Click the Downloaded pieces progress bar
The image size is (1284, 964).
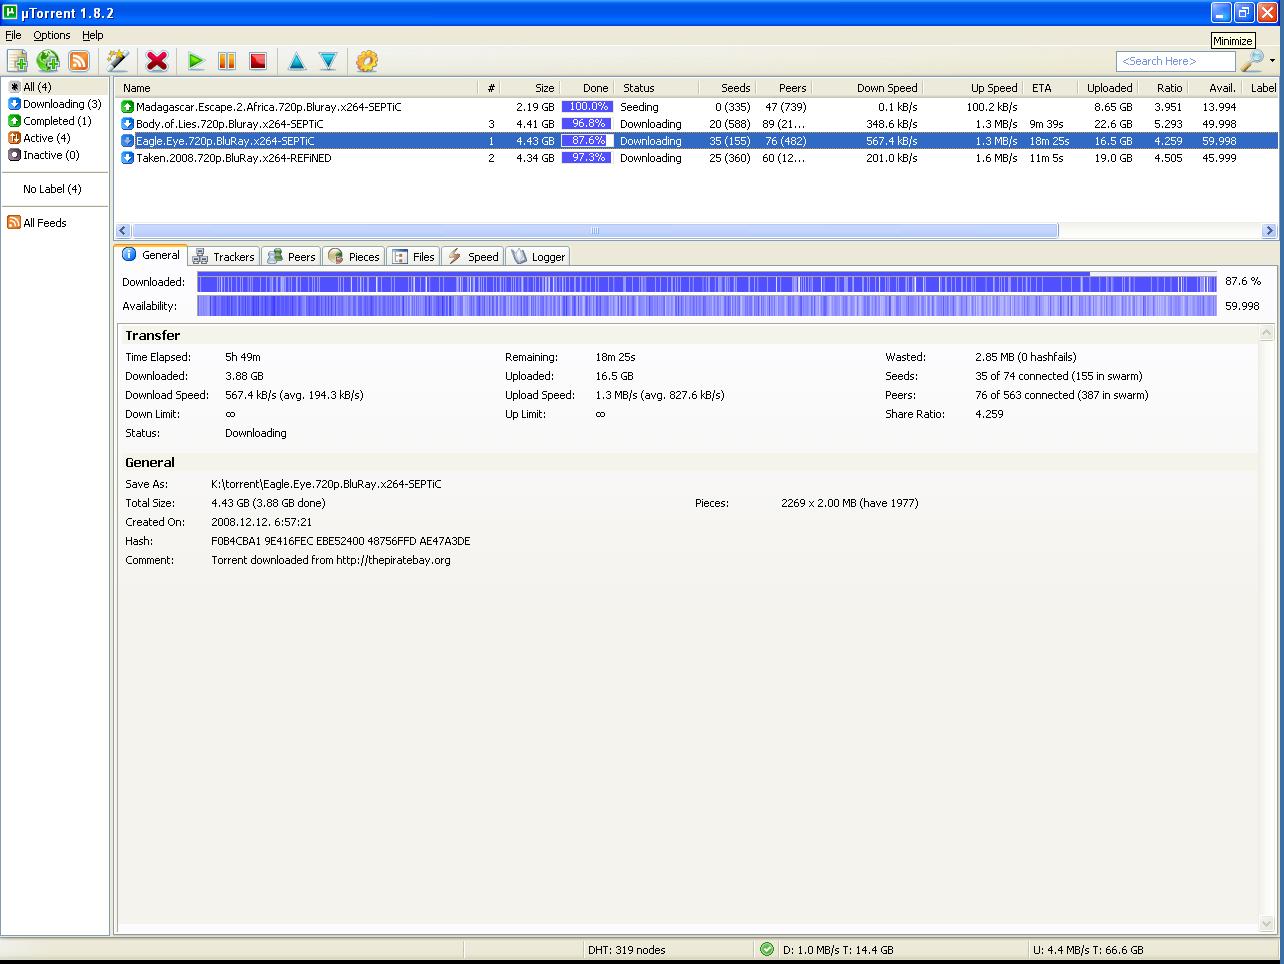coord(707,282)
